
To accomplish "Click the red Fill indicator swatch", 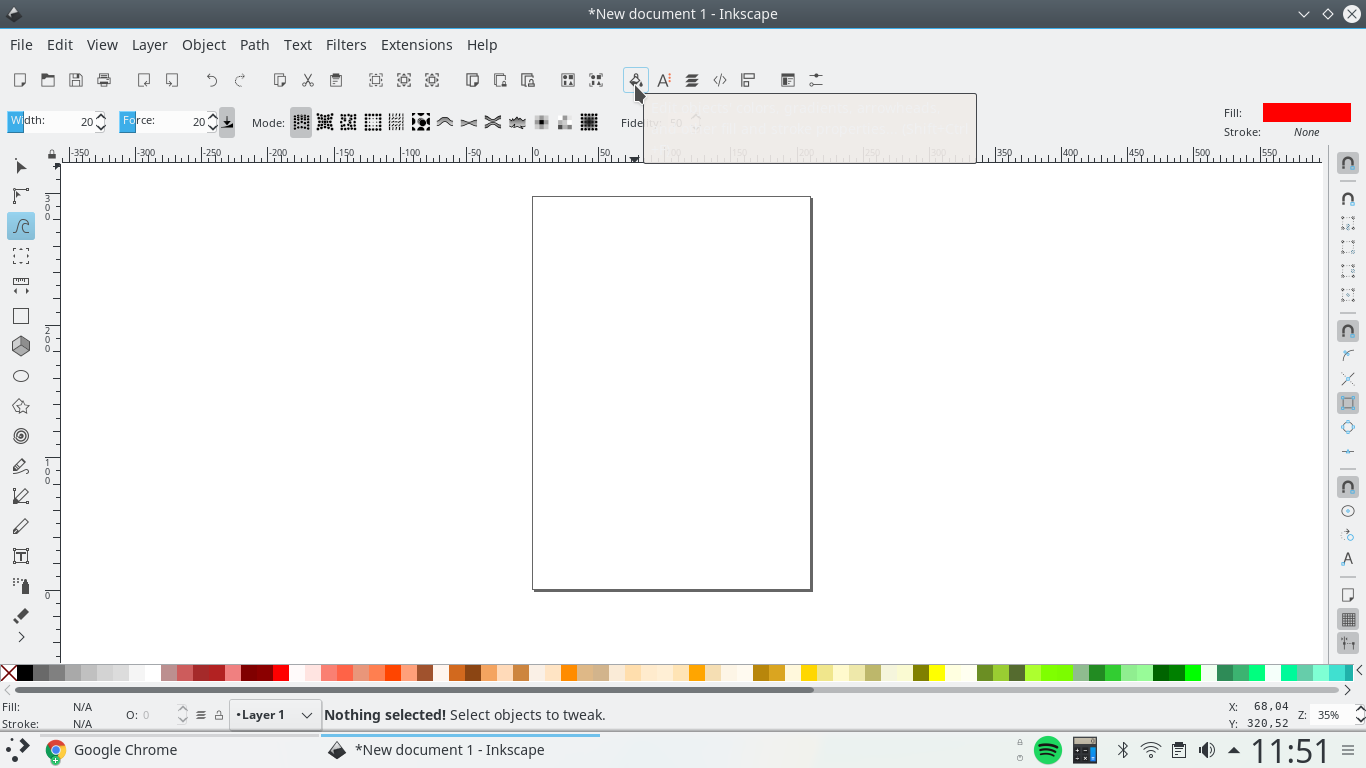I will [1306, 112].
